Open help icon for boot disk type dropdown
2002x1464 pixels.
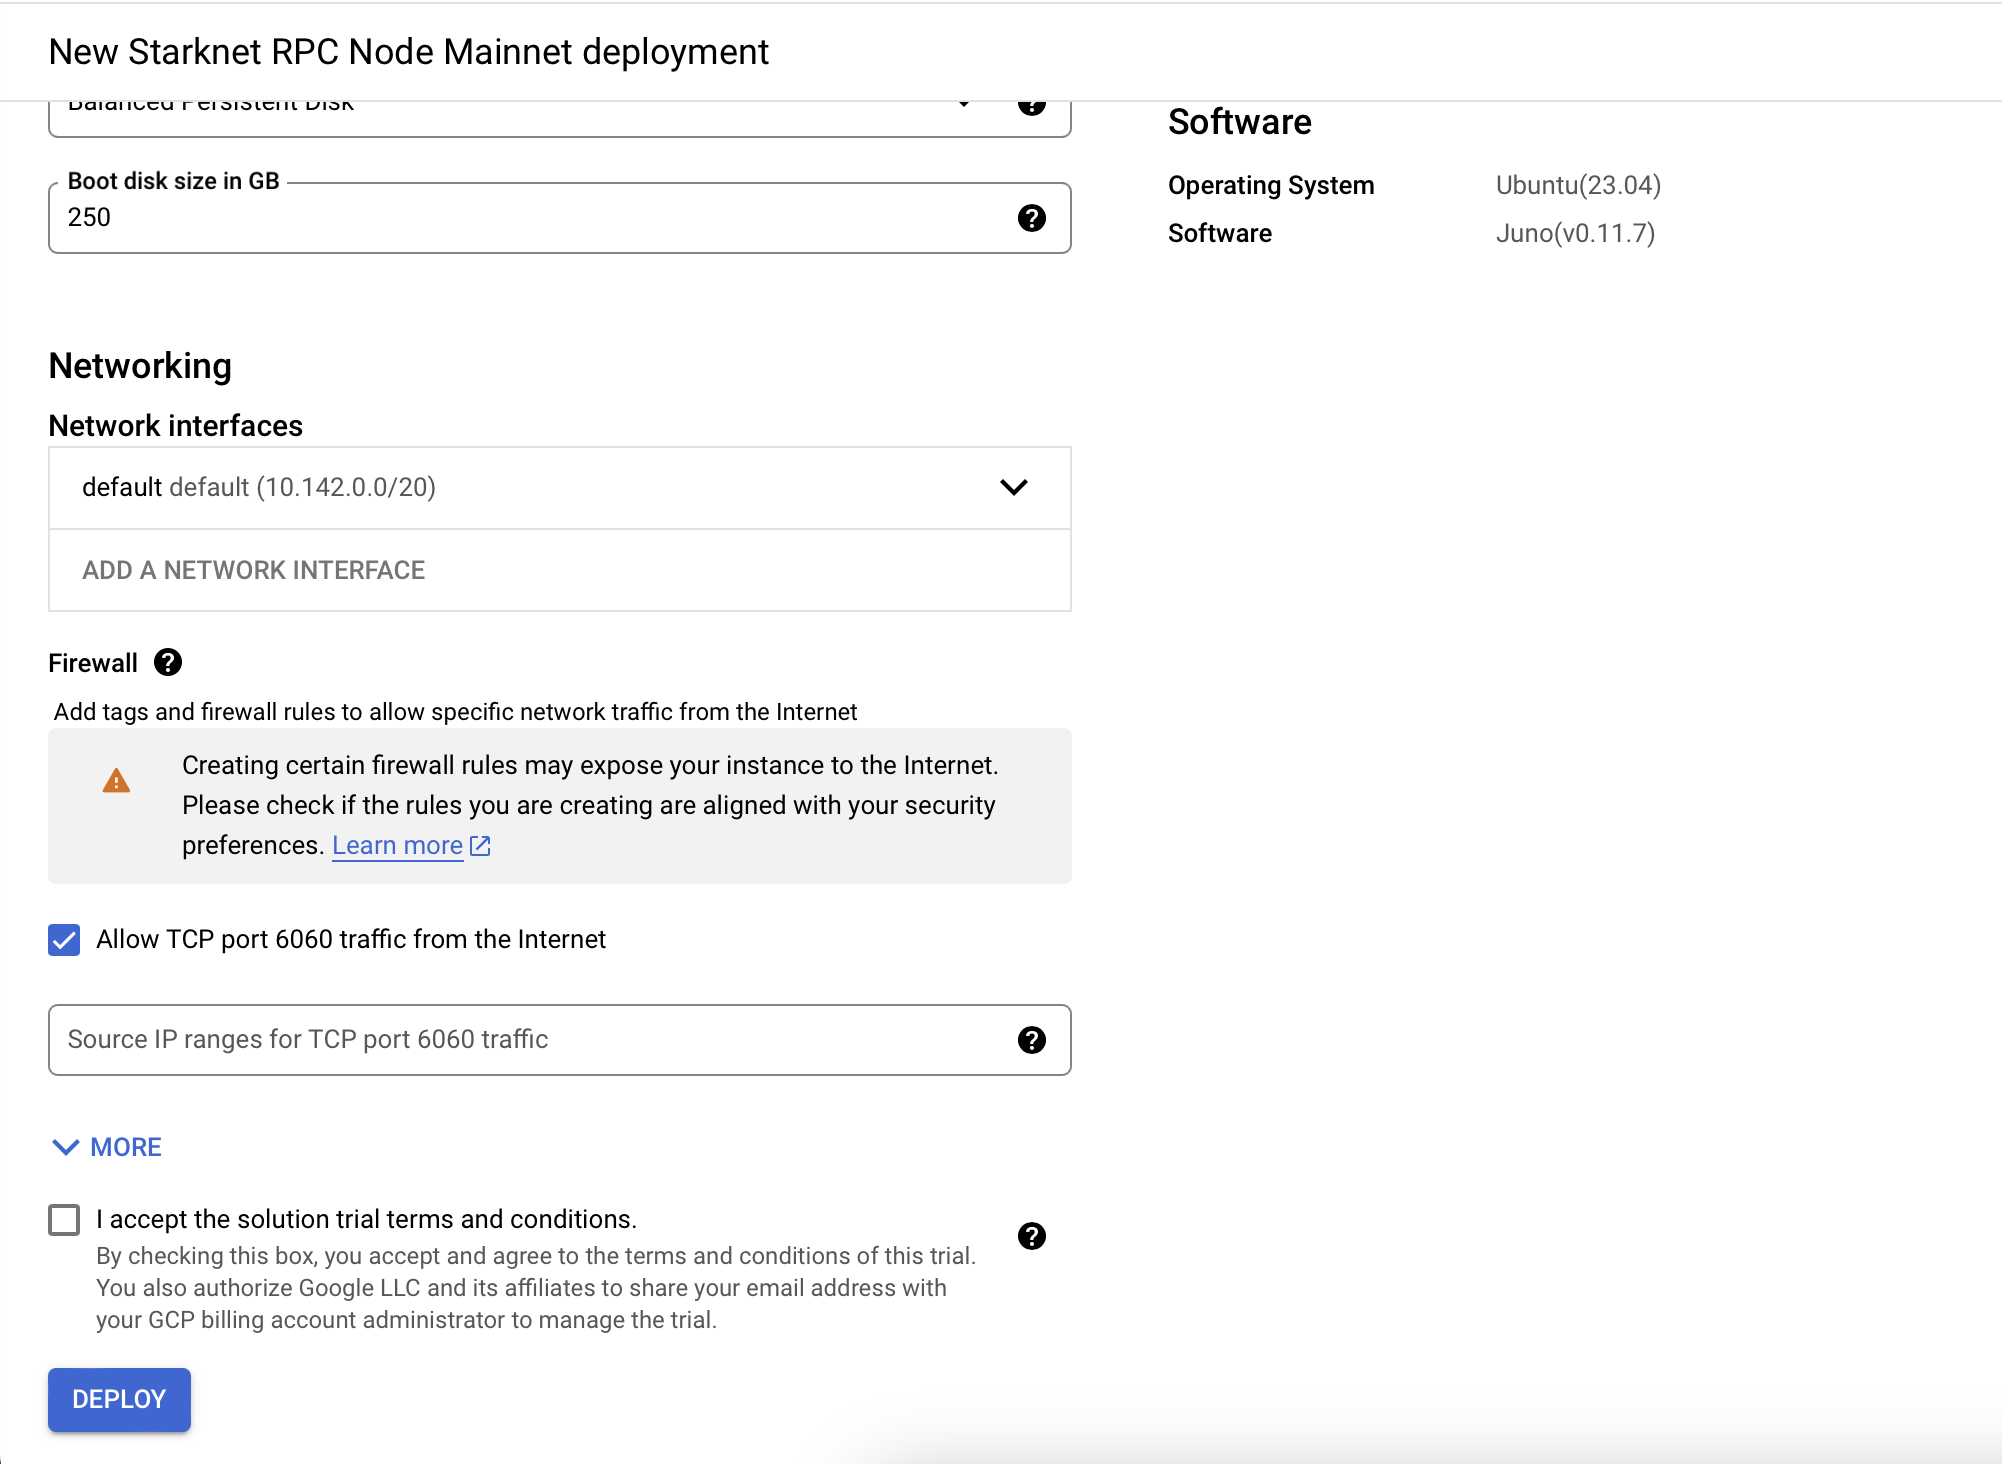click(1031, 106)
